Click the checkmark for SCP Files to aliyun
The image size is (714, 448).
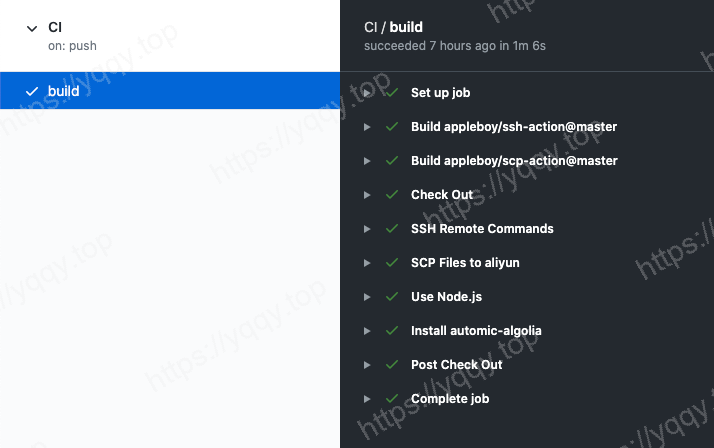point(392,263)
